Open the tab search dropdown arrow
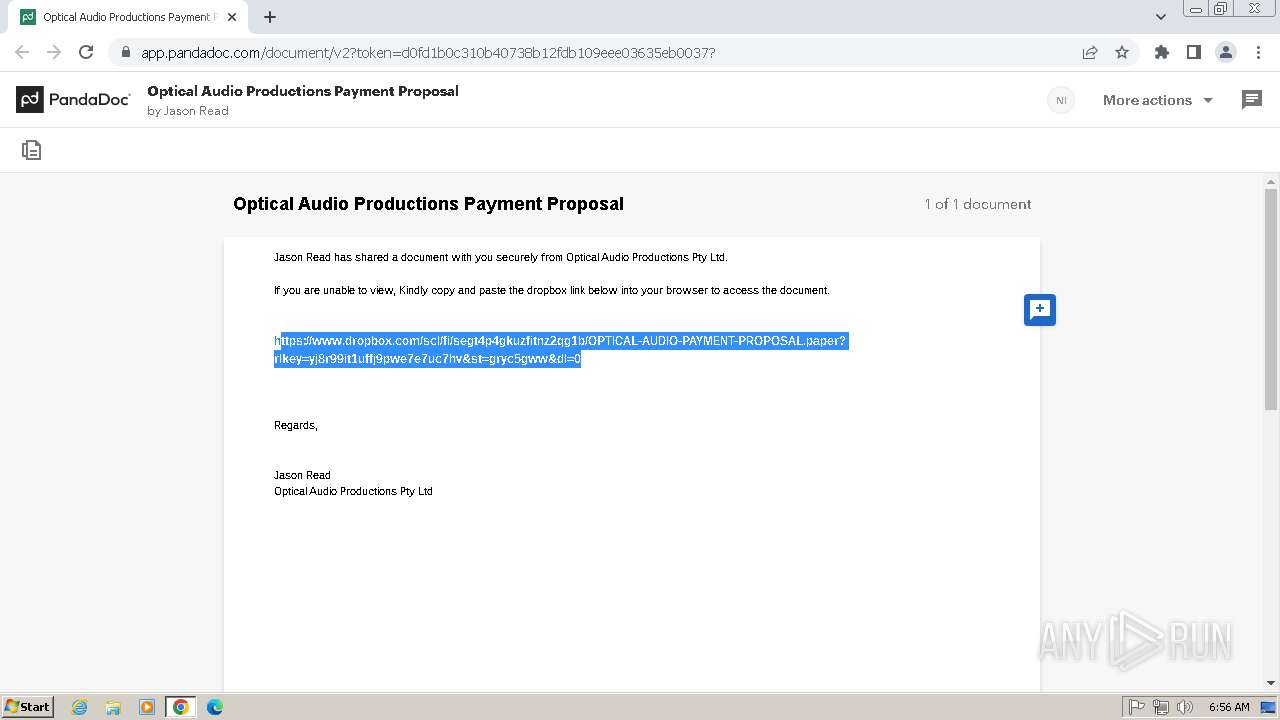This screenshot has width=1280, height=720. click(1161, 17)
